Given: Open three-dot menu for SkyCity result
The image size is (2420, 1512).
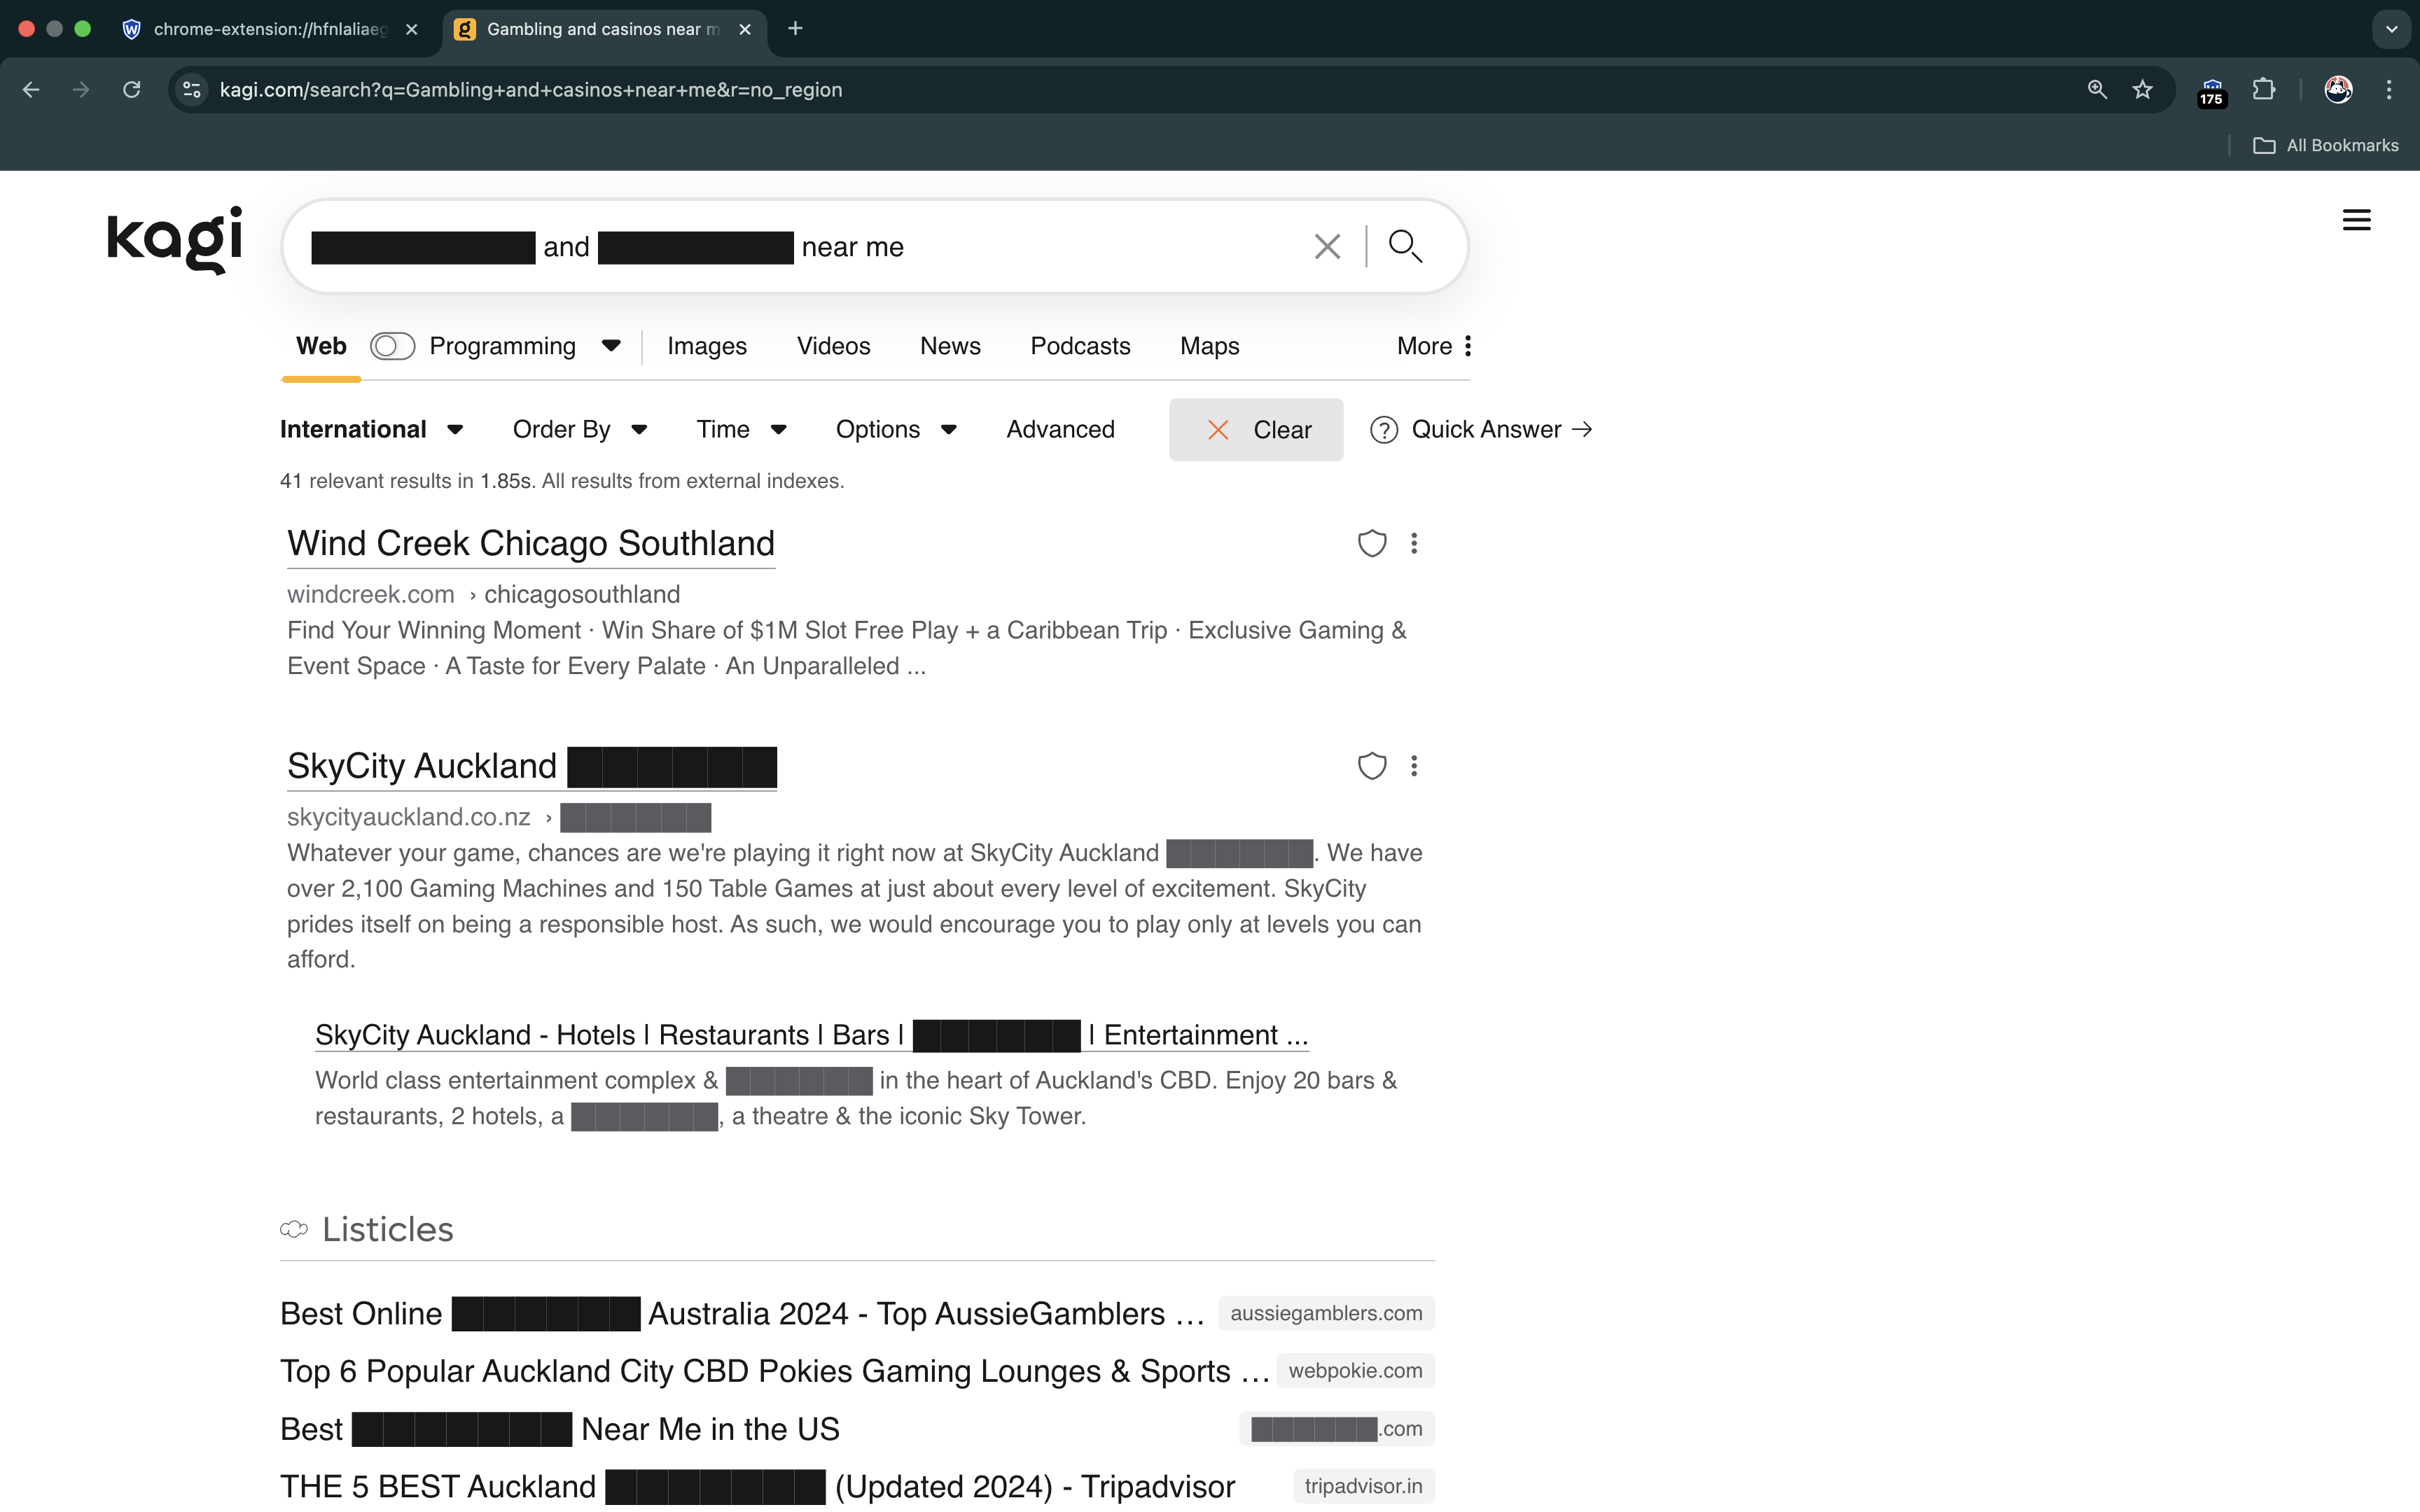Looking at the screenshot, I should (1414, 766).
